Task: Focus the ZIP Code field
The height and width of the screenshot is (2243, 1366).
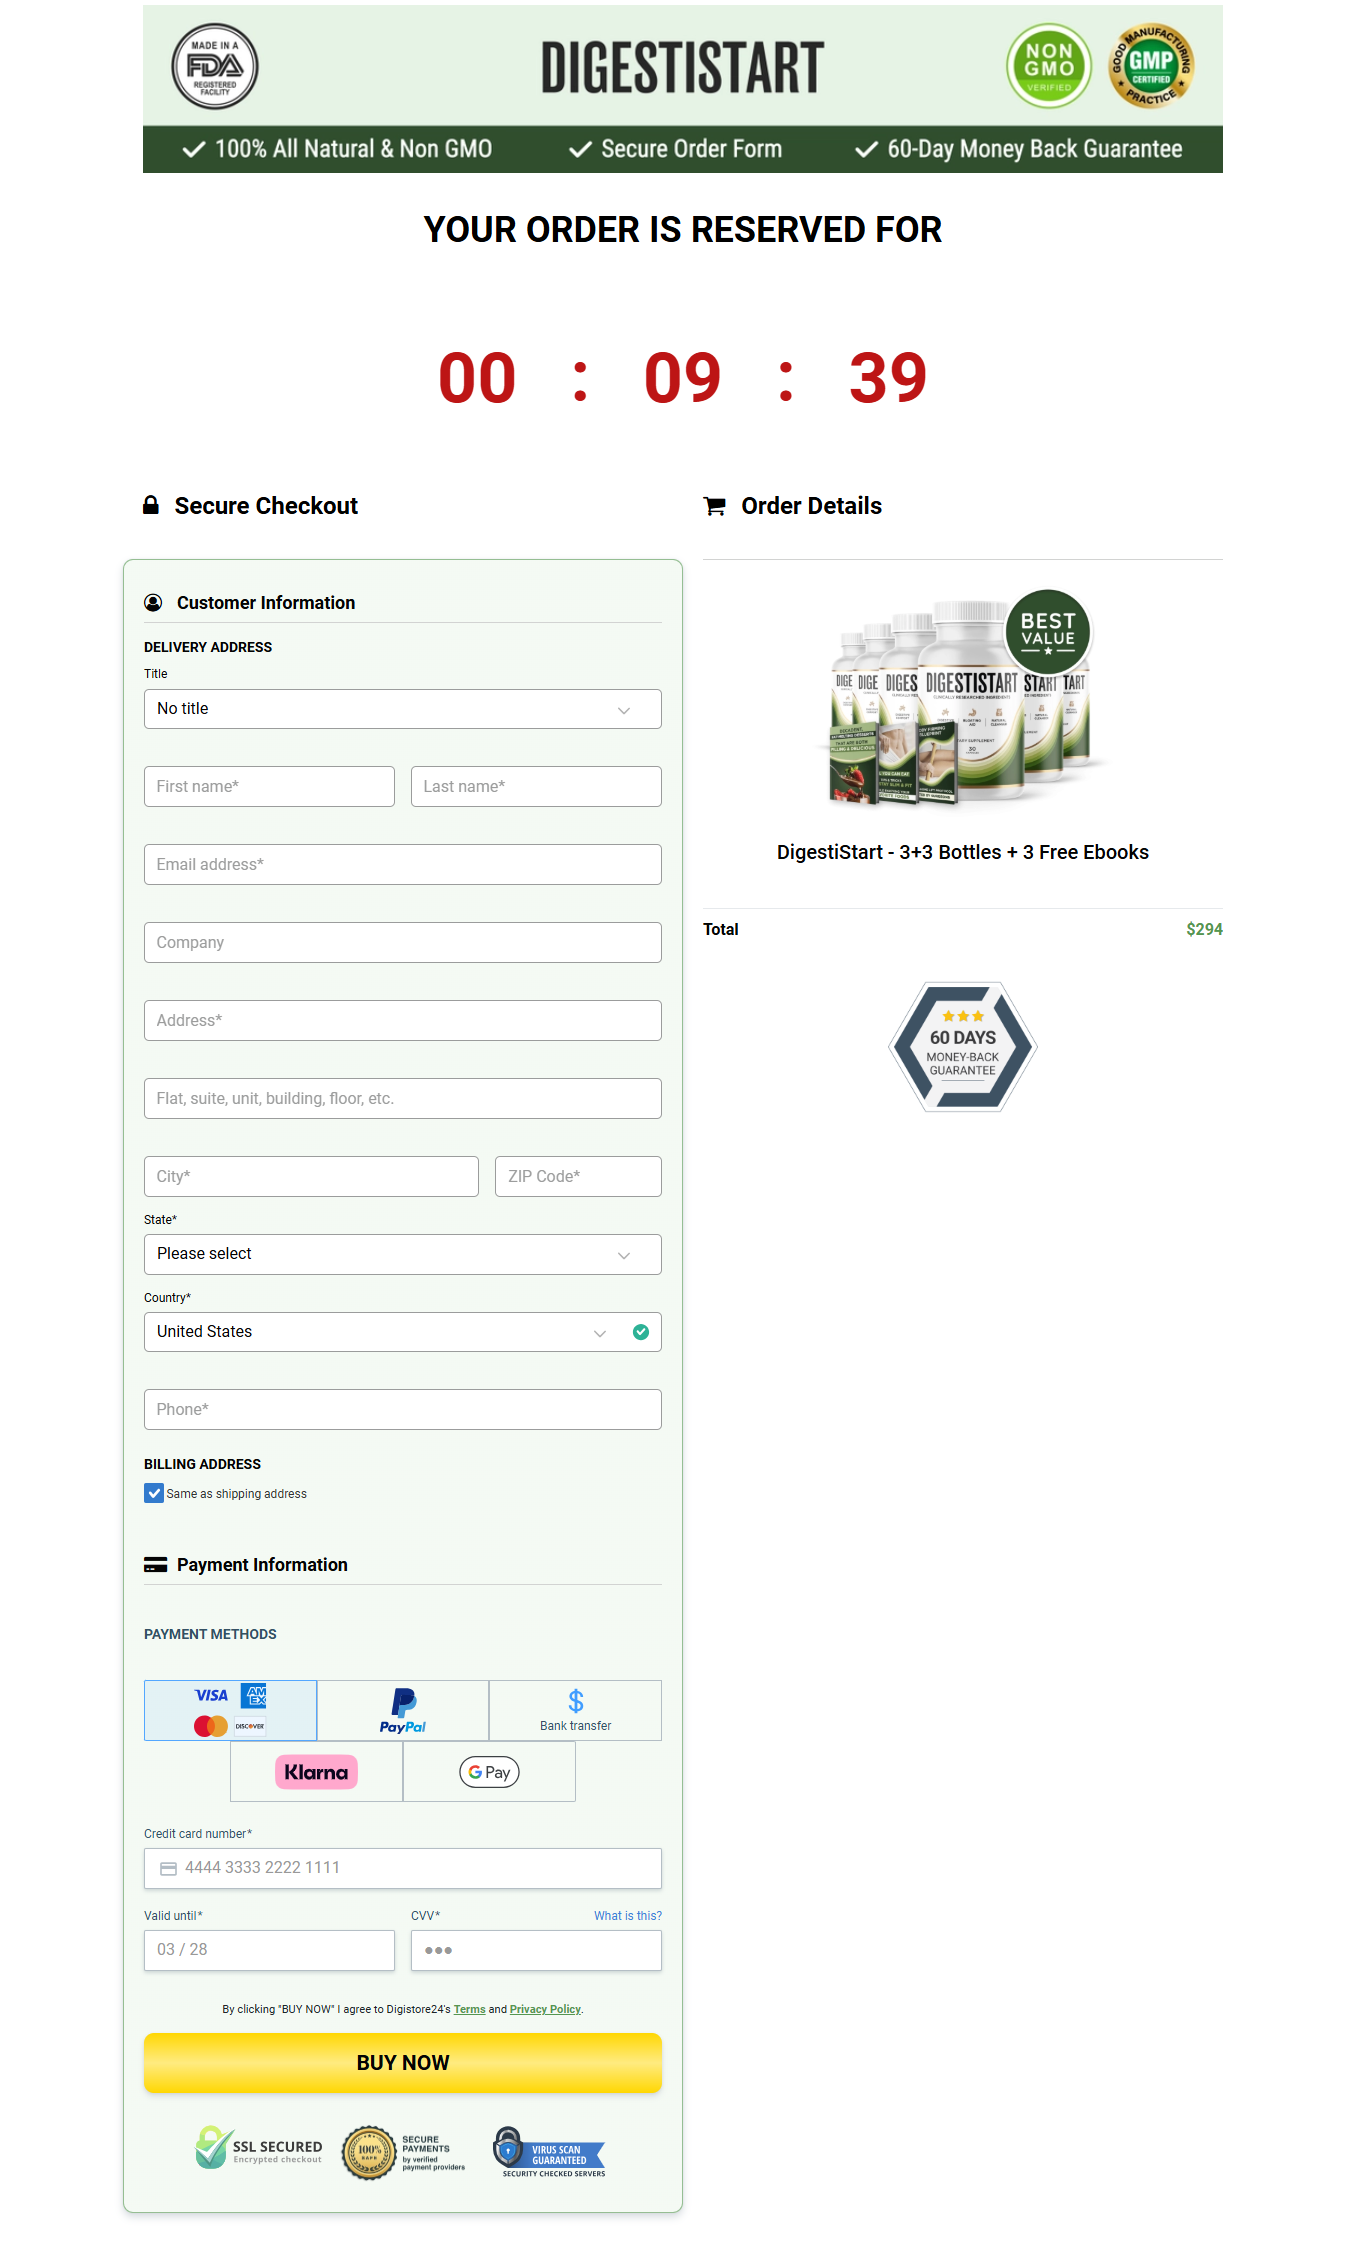Action: [x=578, y=1177]
